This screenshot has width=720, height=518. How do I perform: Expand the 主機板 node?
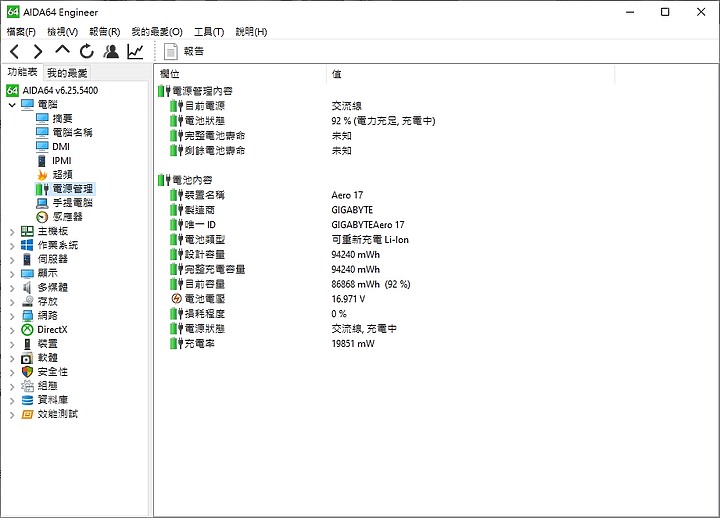[12, 232]
